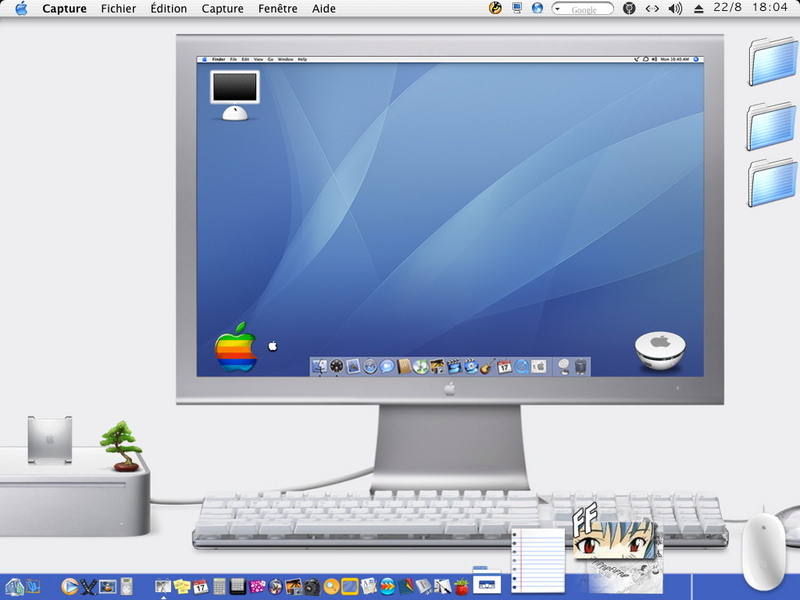Click the 22/8 date in menu bar
Viewport: 800px width, 600px height.
tap(727, 8)
